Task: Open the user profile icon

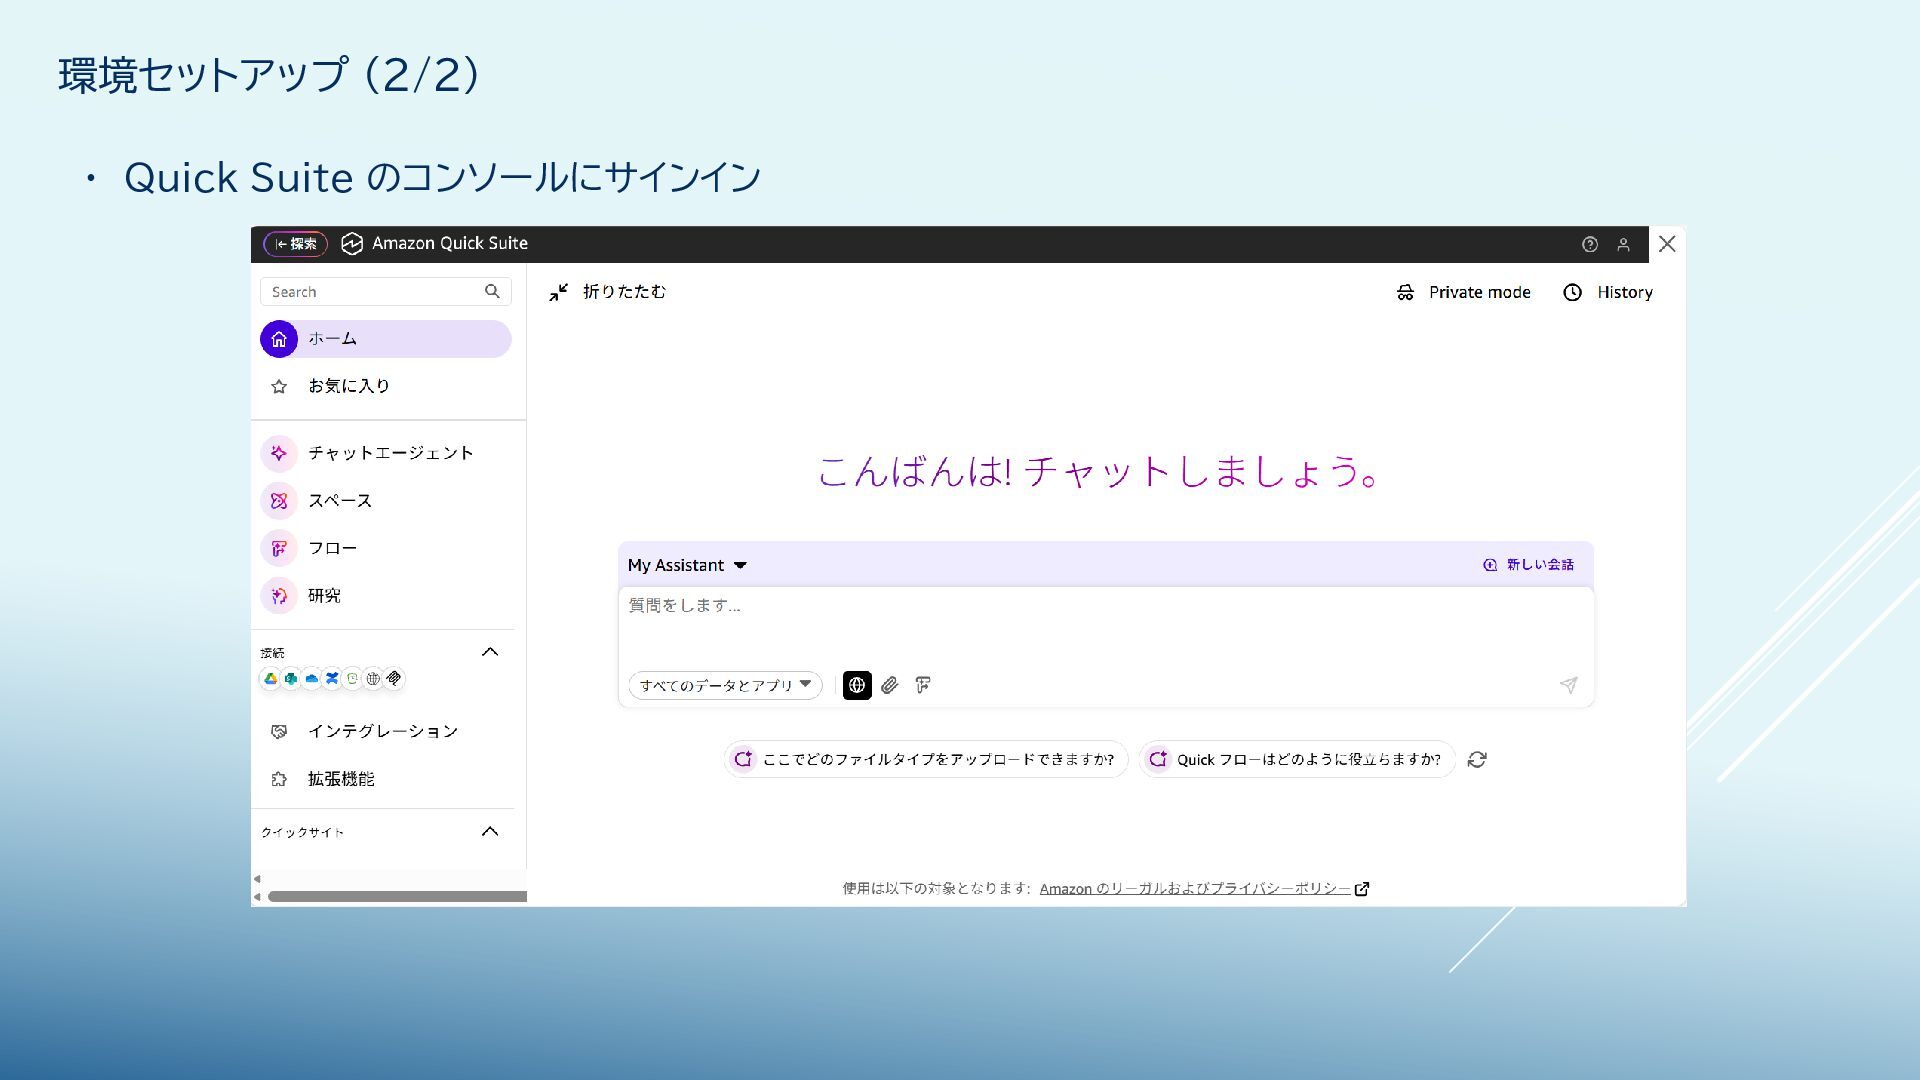Action: coord(1623,244)
